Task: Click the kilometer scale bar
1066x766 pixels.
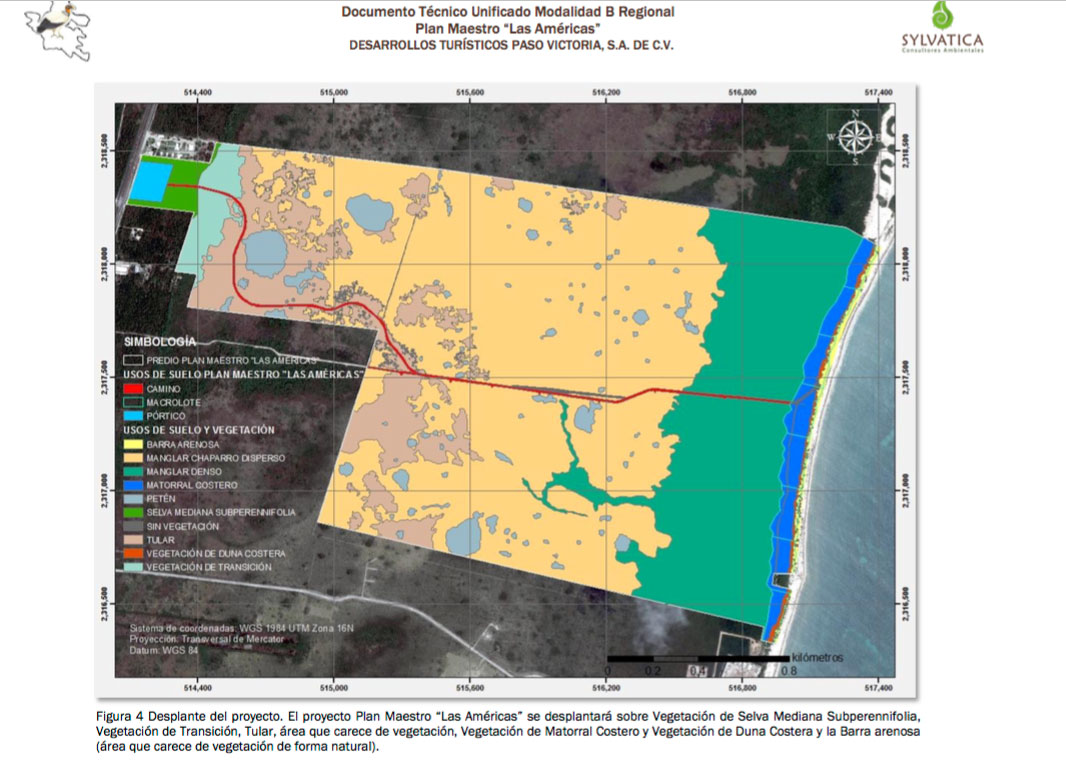Action: point(696,659)
